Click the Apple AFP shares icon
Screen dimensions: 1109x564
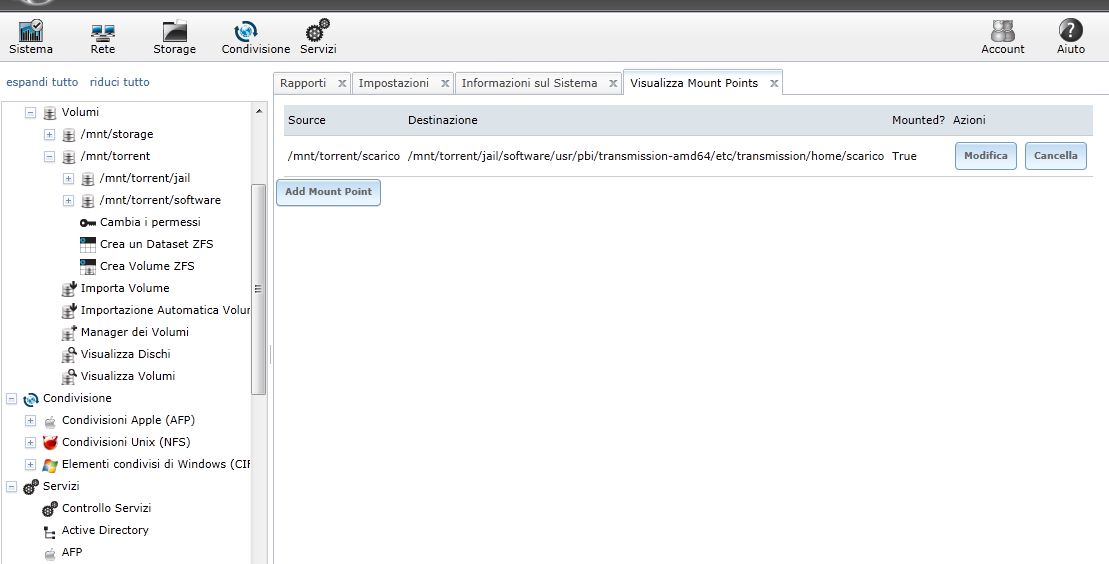(x=50, y=422)
